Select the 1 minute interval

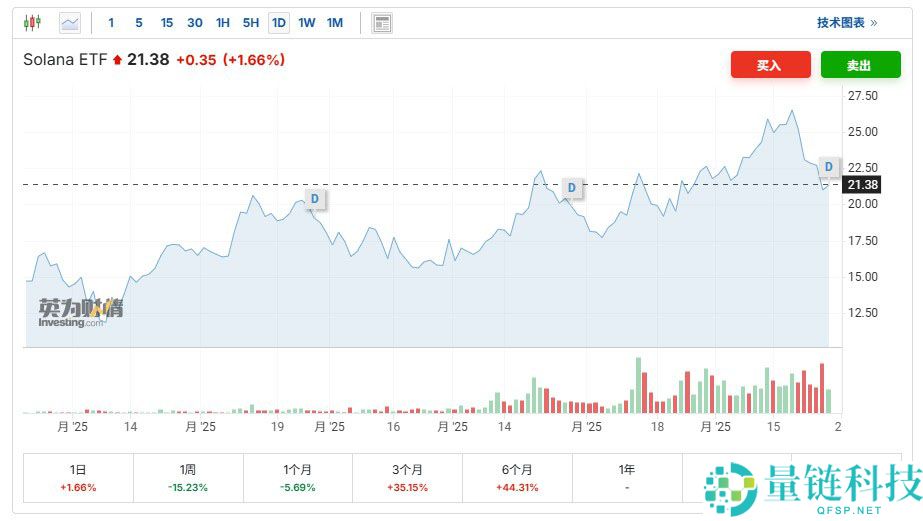(x=111, y=22)
